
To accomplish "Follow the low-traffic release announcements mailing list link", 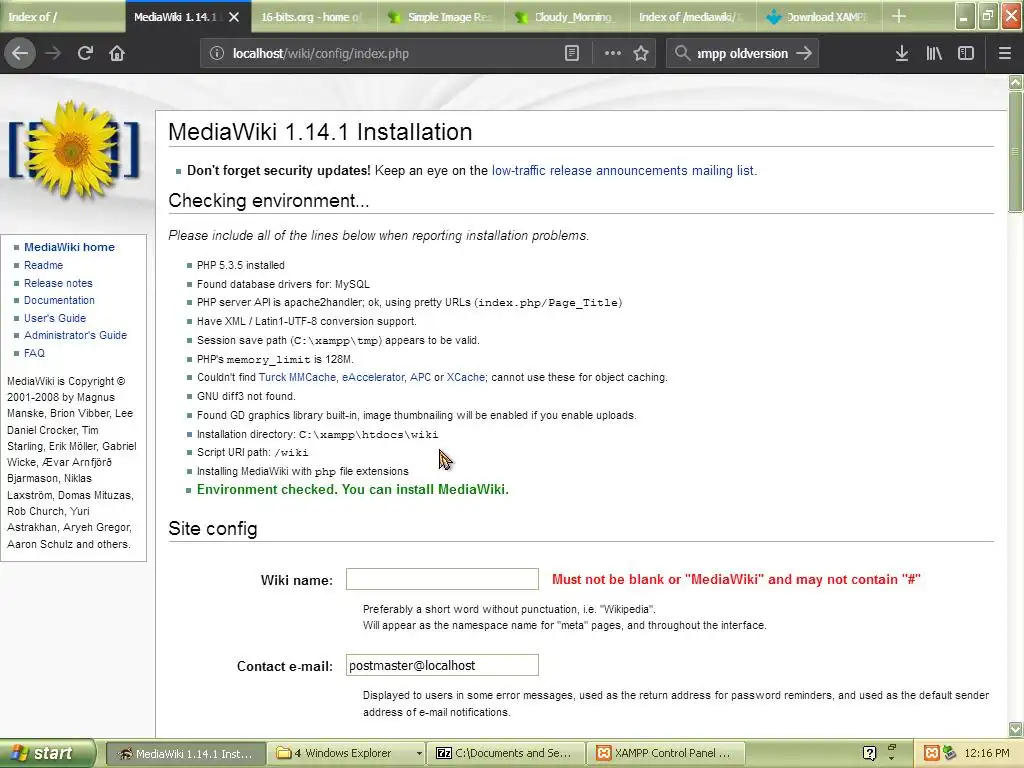I will tap(623, 170).
